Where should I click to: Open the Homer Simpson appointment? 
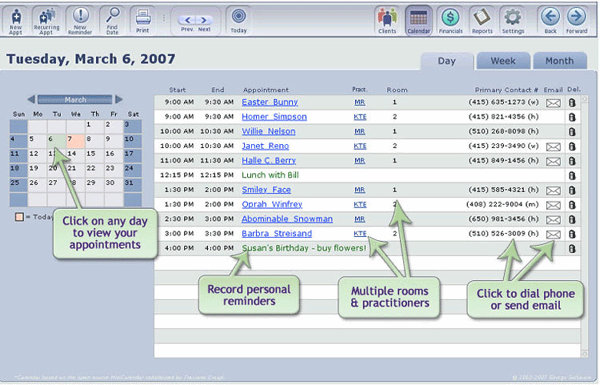pos(274,117)
